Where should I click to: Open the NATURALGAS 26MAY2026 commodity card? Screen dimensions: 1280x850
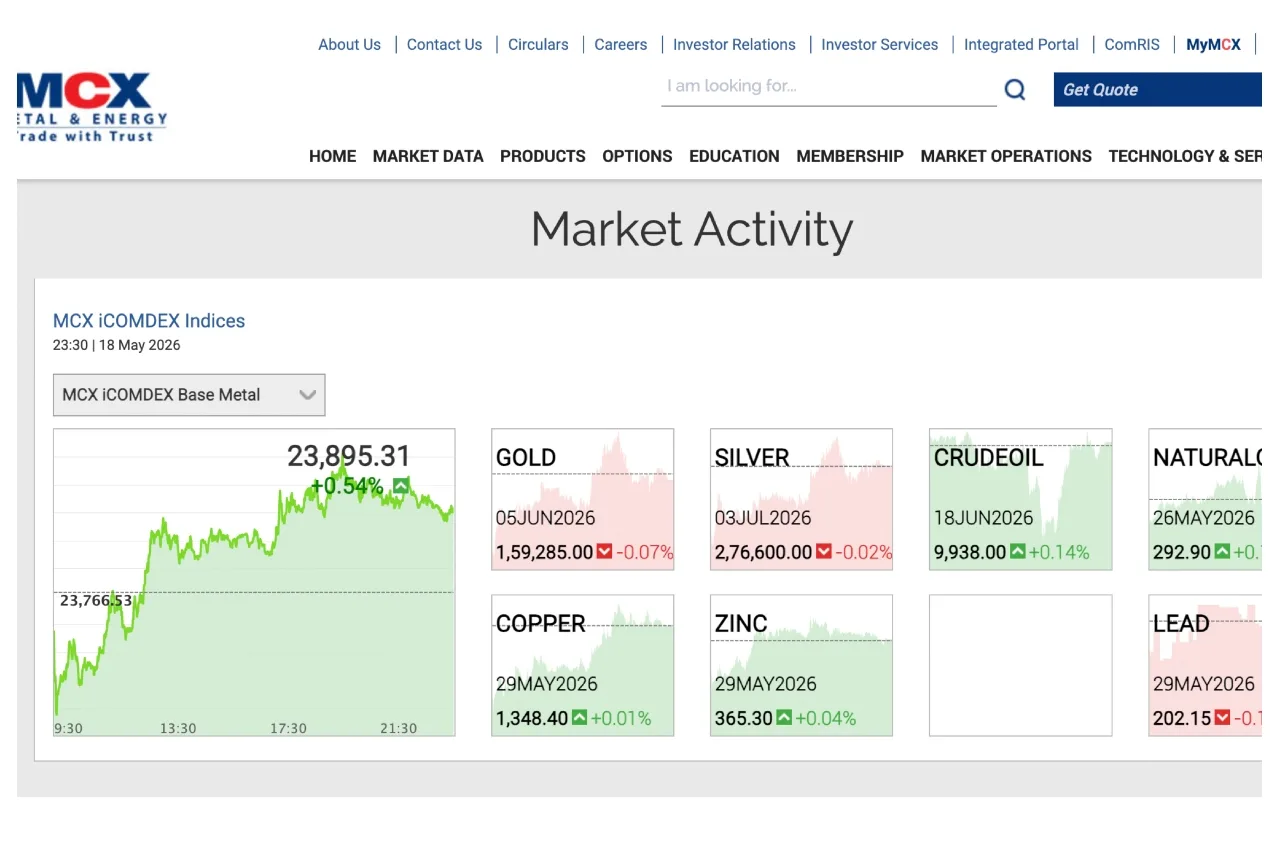coord(1205,500)
